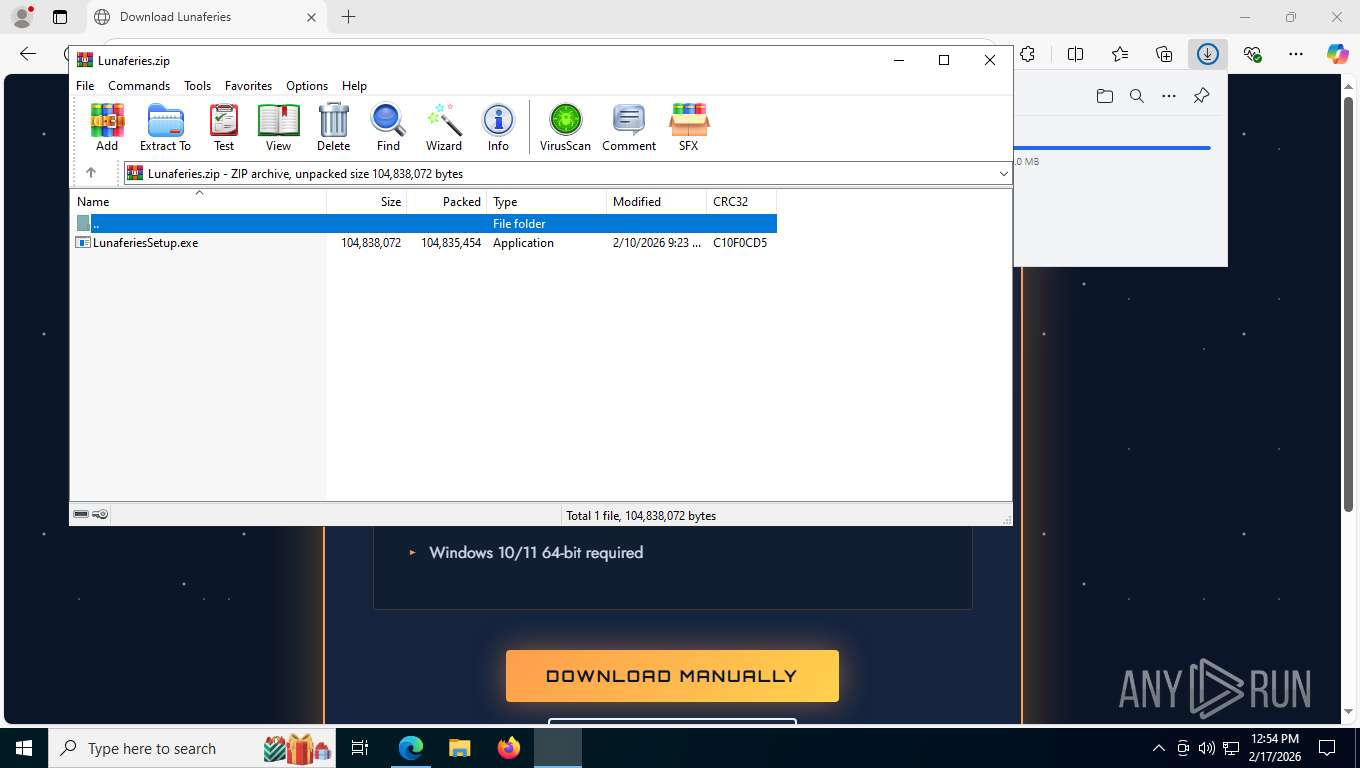The height and width of the screenshot is (768, 1360).
Task: Sort by CRC32 column header
Action: pyautogui.click(x=742, y=201)
